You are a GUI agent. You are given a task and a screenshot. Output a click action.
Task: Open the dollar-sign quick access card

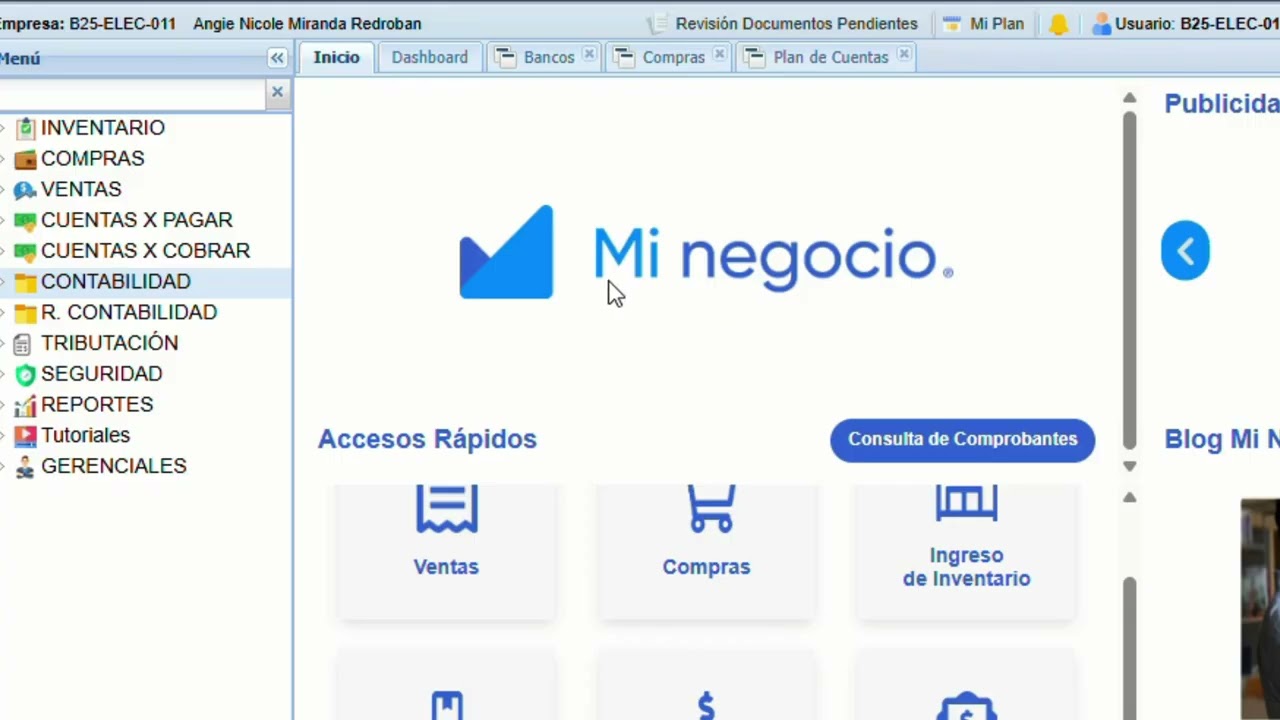click(706, 685)
